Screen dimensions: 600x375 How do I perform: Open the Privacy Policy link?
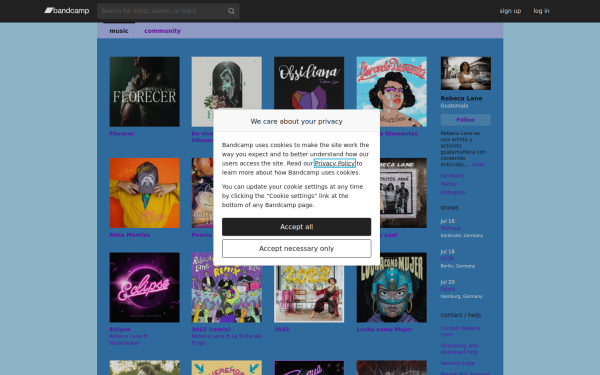(335, 163)
